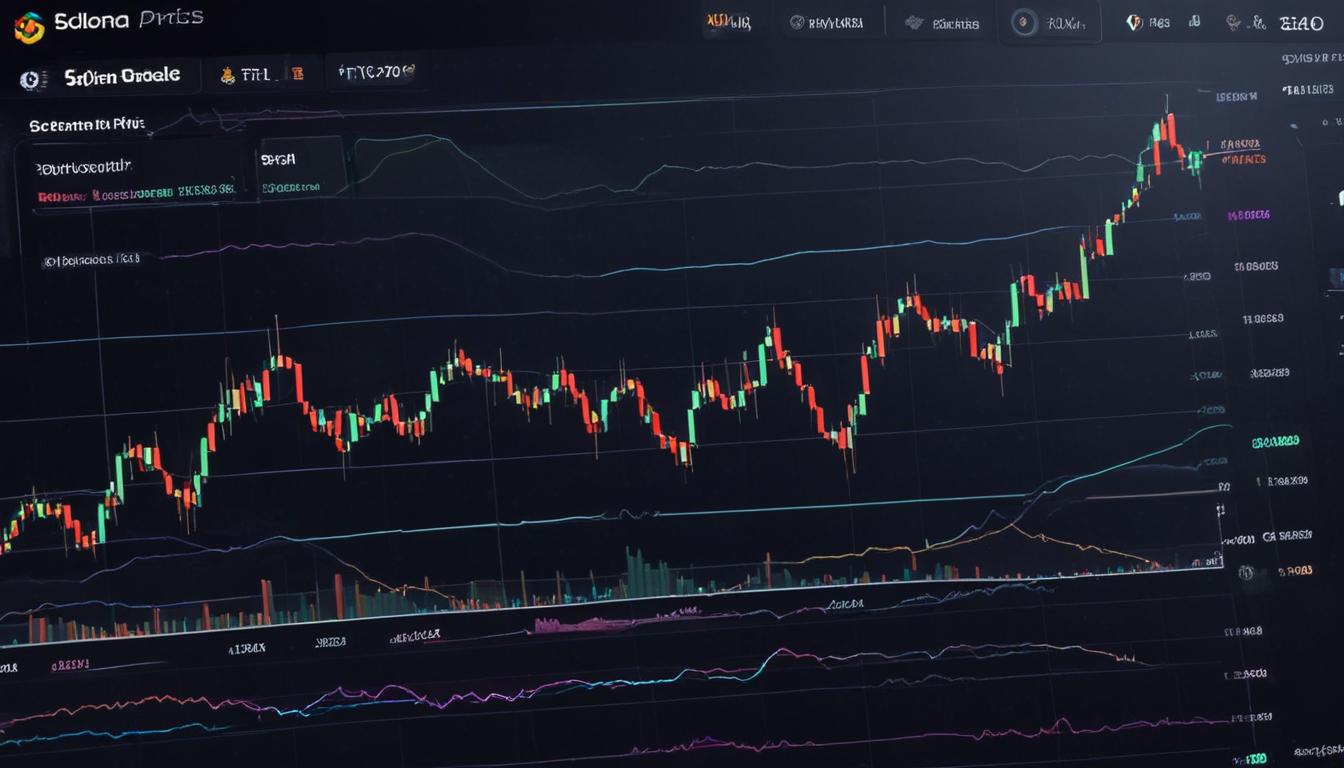Select the purple wallet token icon top right
This screenshot has height=768, width=1344.
pyautogui.click(x=1134, y=21)
